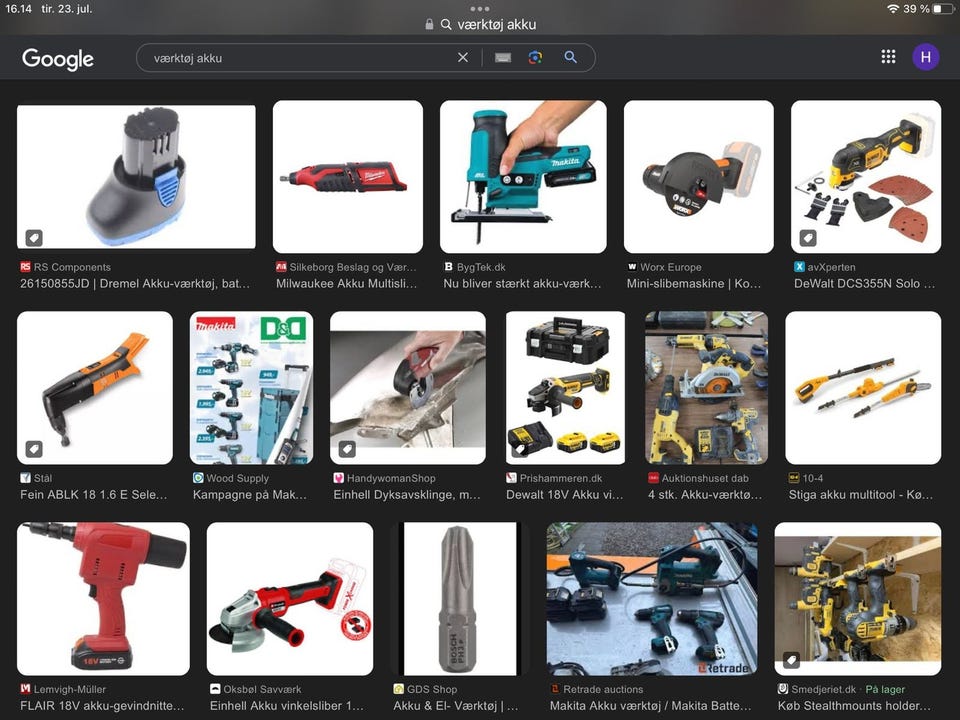Open the DeWalt multitool image
This screenshot has width=960, height=720.
click(866, 177)
